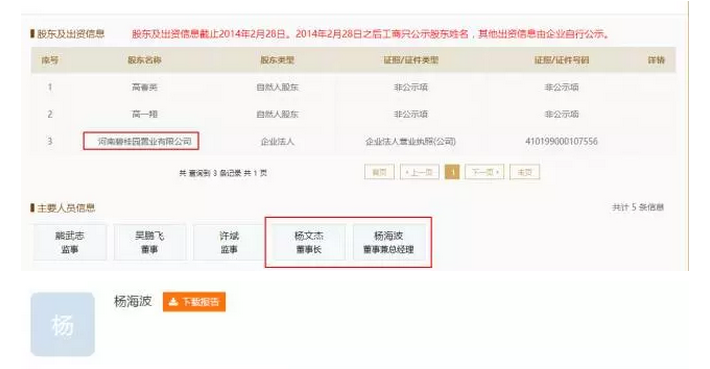The width and height of the screenshot is (710, 369).
Task: Click the 详情 column header
Action: [x=656, y=60]
